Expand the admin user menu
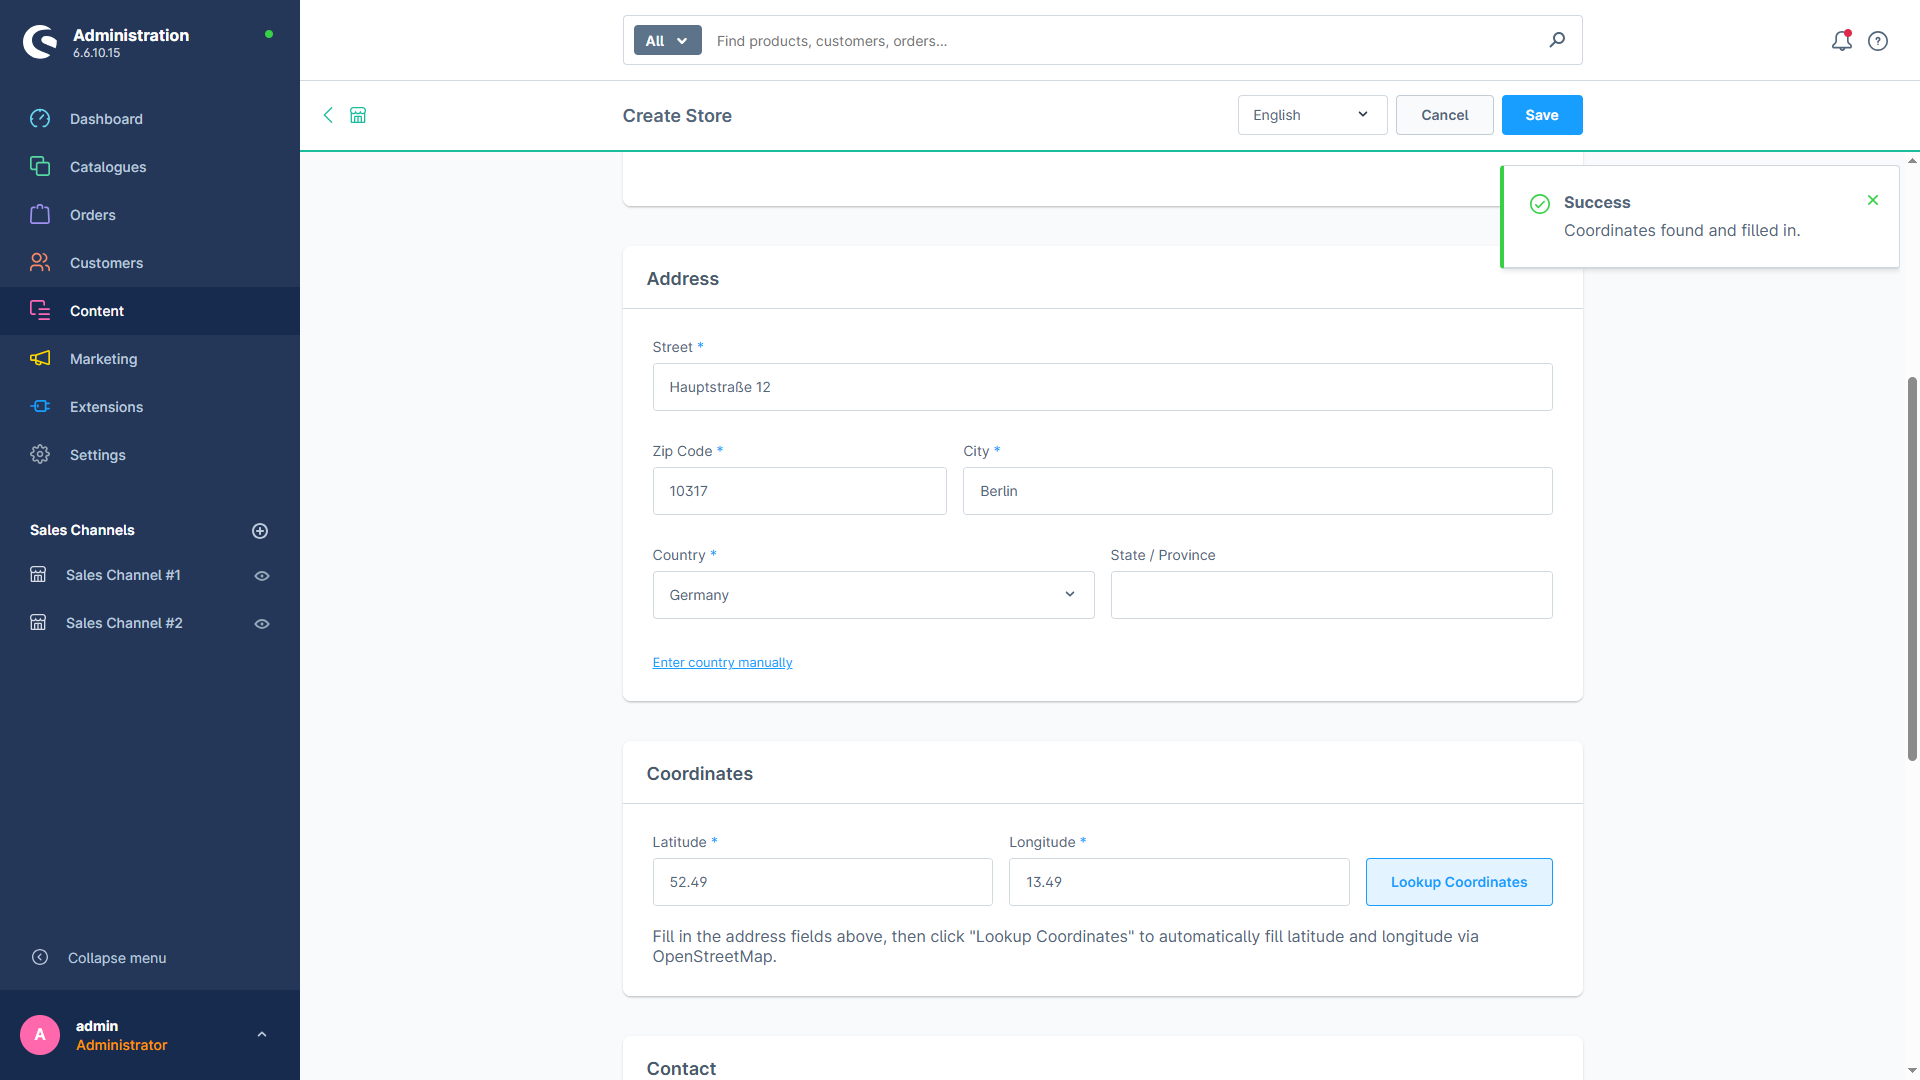The width and height of the screenshot is (1920, 1080). (x=262, y=1035)
